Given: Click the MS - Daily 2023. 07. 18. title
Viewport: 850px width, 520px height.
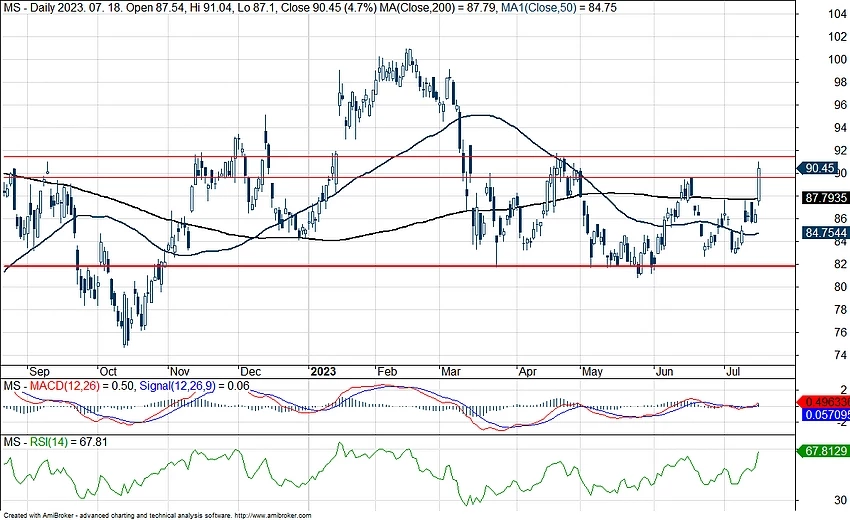Looking at the screenshot, I should 62,8.
